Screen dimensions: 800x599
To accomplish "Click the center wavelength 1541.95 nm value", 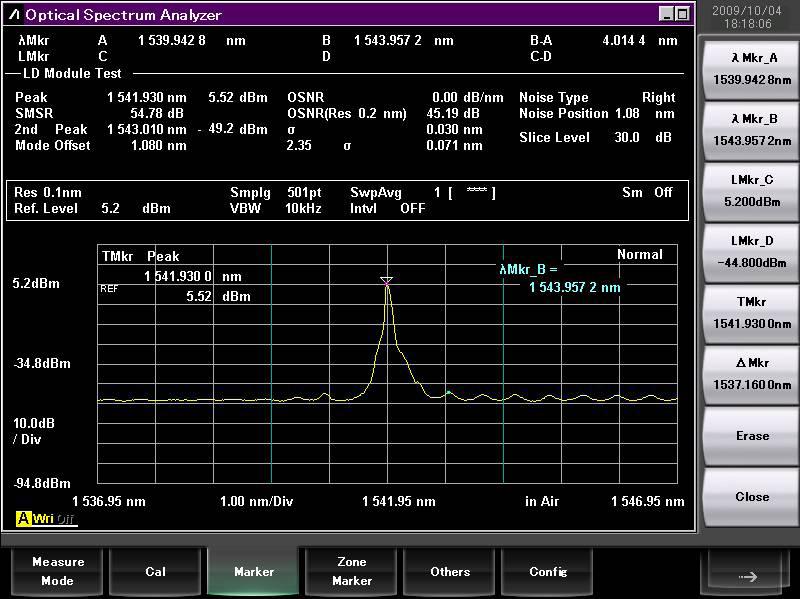I will 398,501.
